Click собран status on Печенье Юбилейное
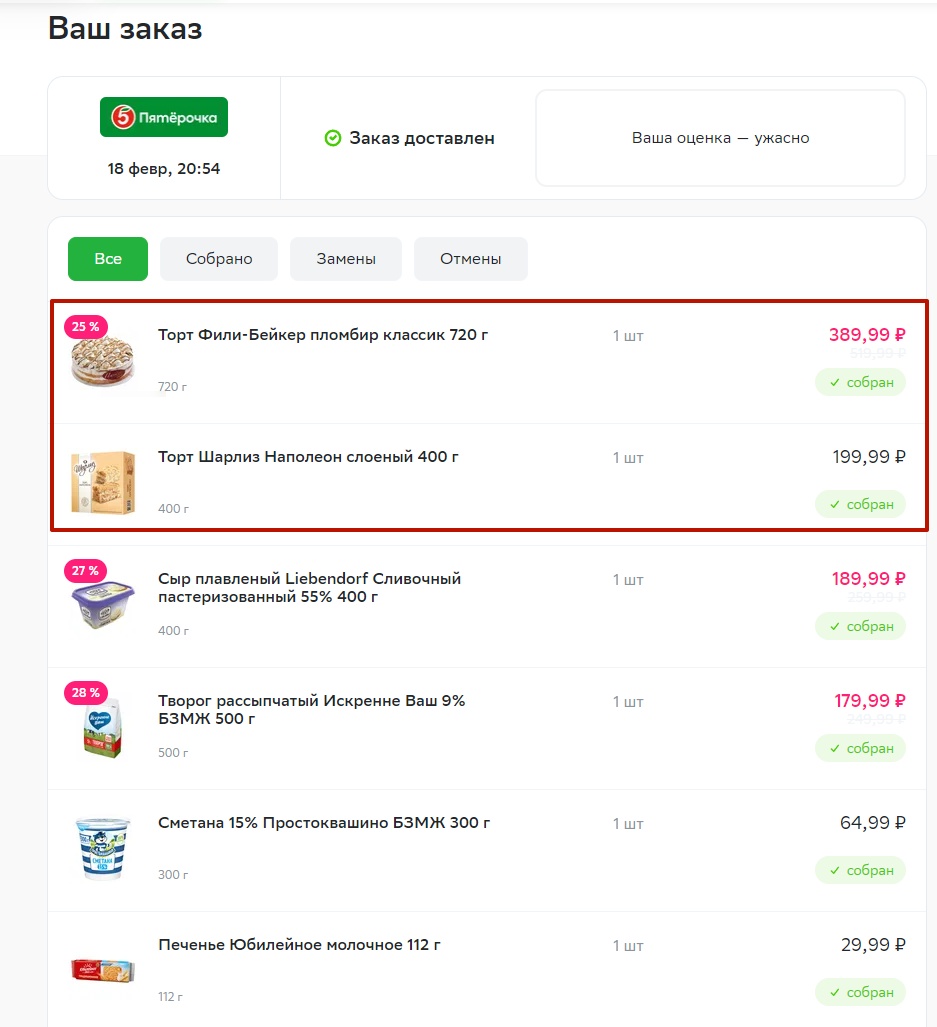Image resolution: width=937 pixels, height=1027 pixels. click(860, 992)
